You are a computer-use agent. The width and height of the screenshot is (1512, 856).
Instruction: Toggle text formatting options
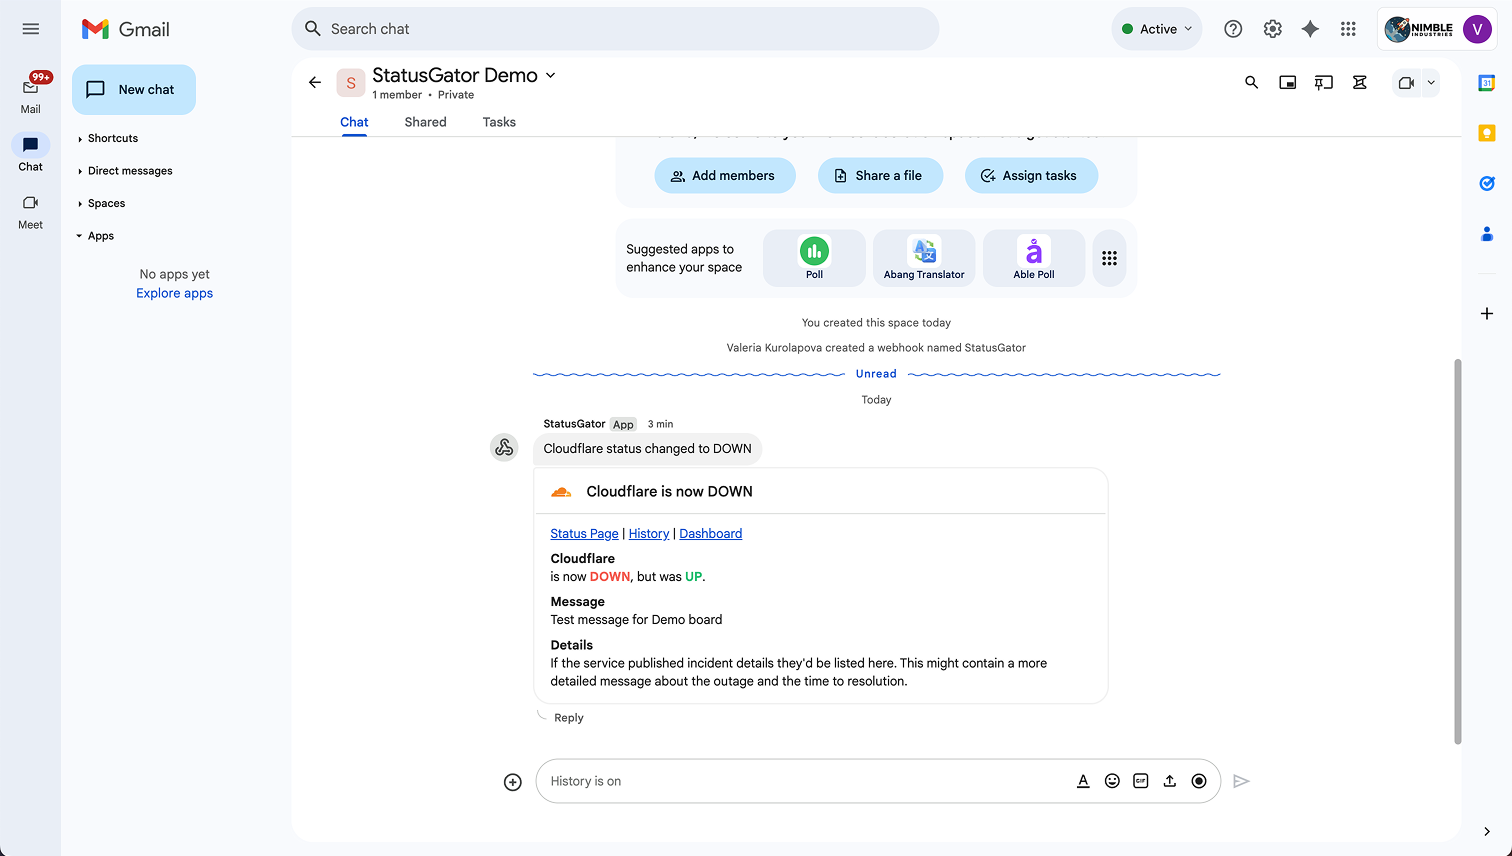pyautogui.click(x=1083, y=782)
